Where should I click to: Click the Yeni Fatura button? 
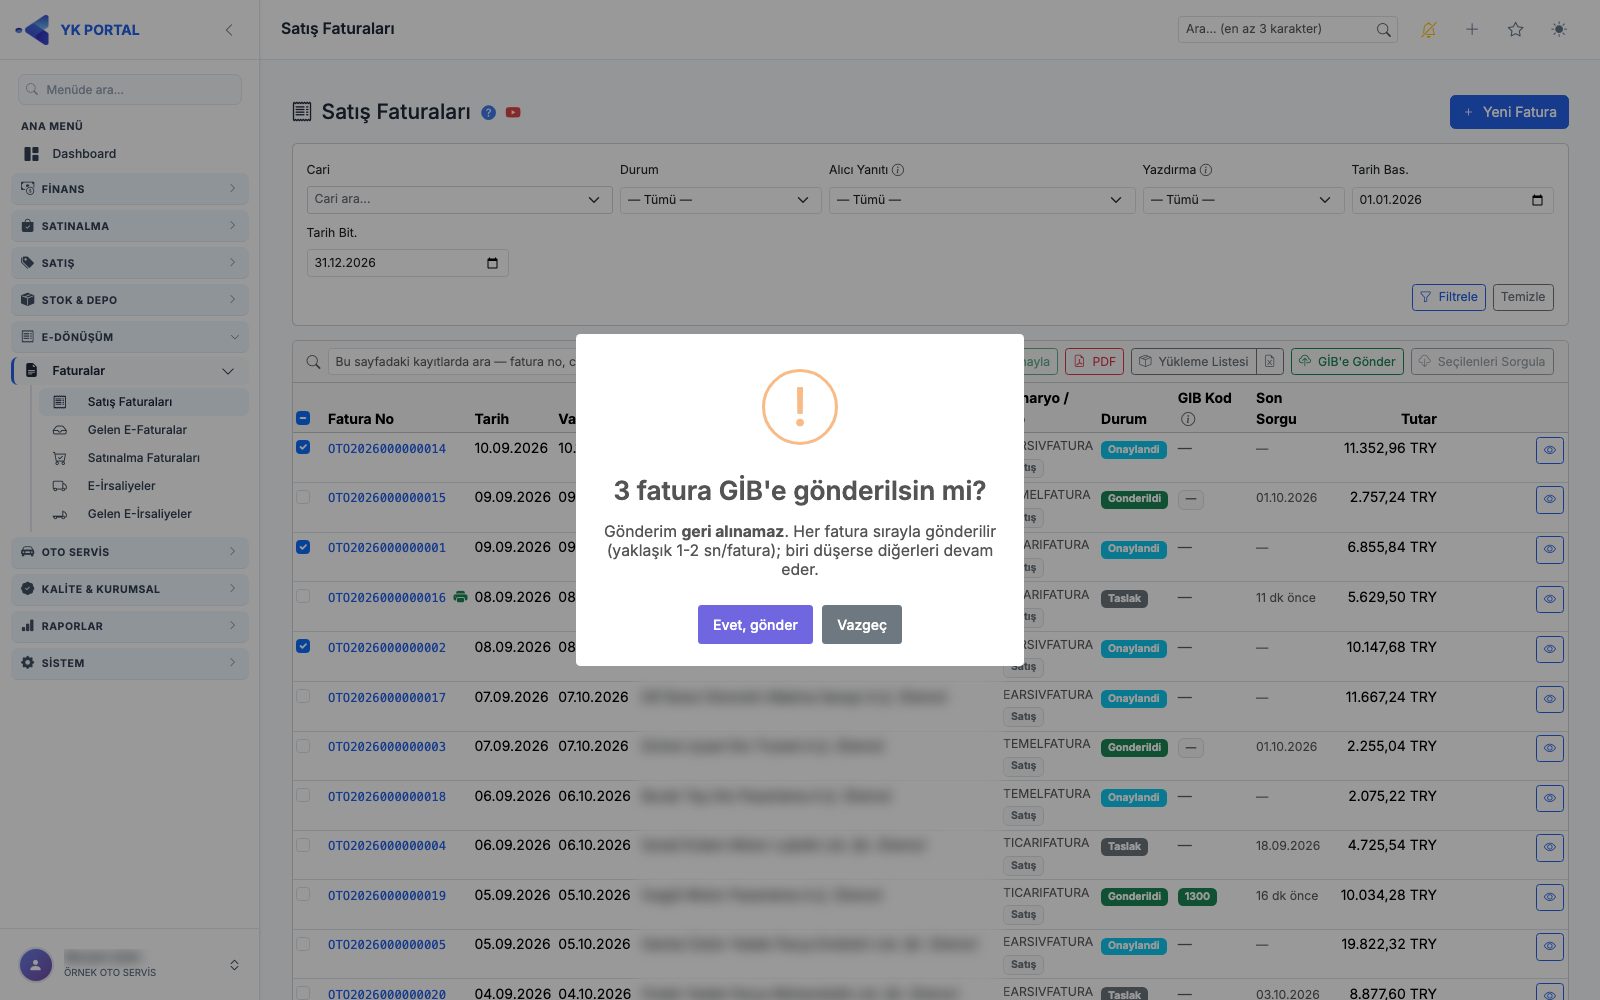1509,112
